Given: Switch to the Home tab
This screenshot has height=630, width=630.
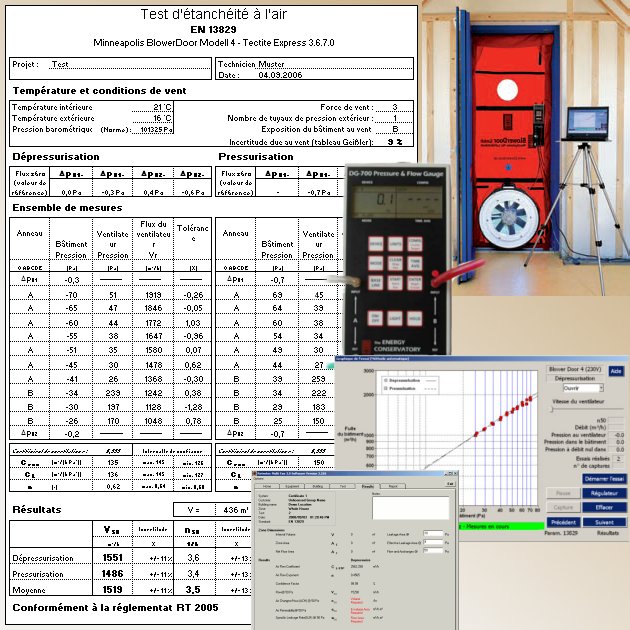Looking at the screenshot, I should (x=267, y=486).
